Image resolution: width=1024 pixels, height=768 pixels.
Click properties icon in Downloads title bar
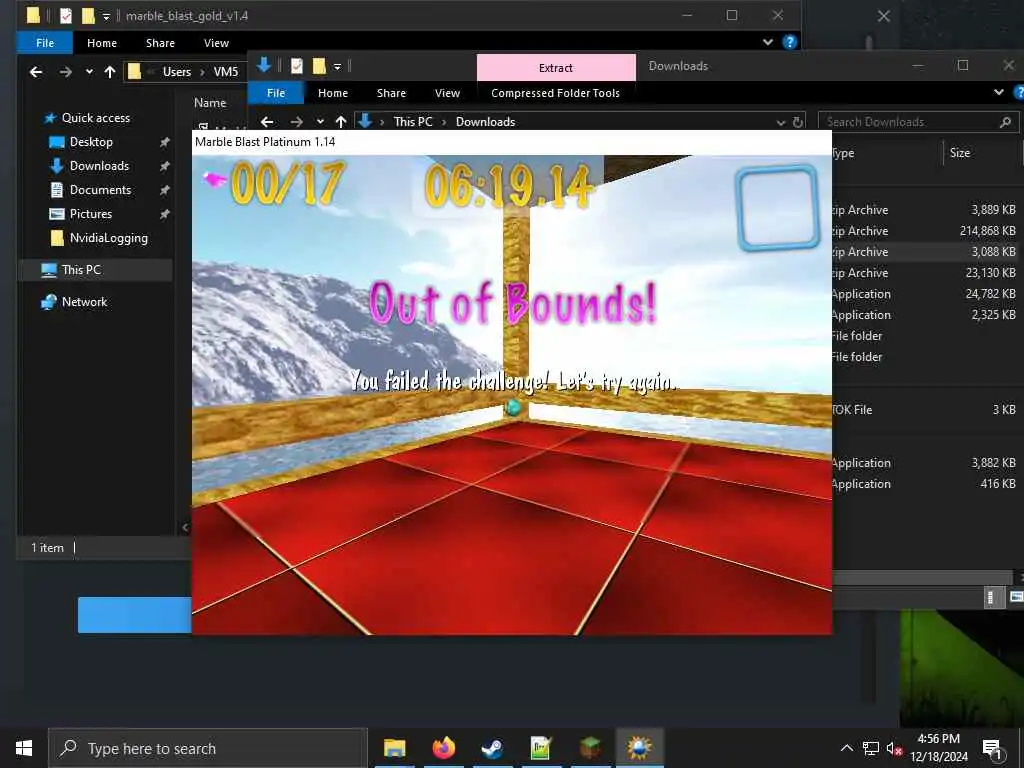pos(296,66)
